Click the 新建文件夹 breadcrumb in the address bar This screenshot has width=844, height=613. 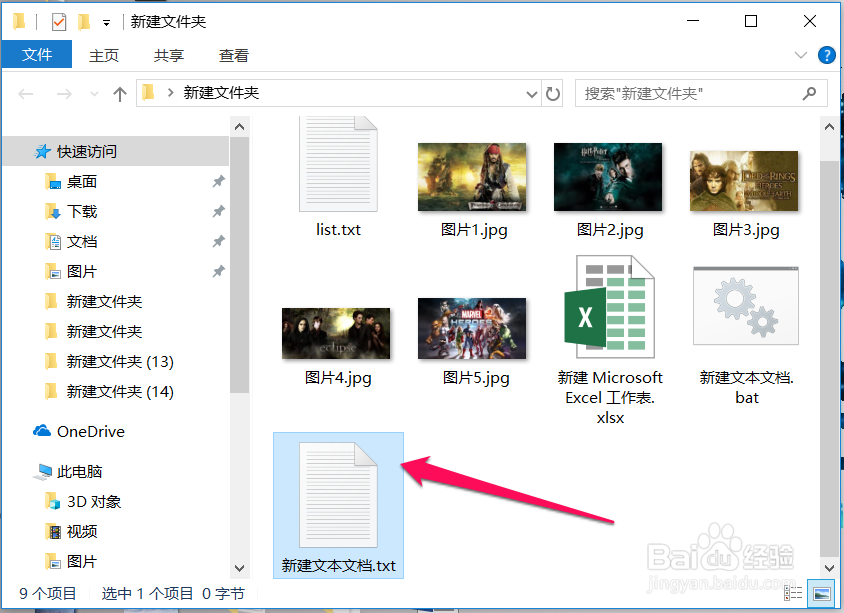tap(221, 93)
